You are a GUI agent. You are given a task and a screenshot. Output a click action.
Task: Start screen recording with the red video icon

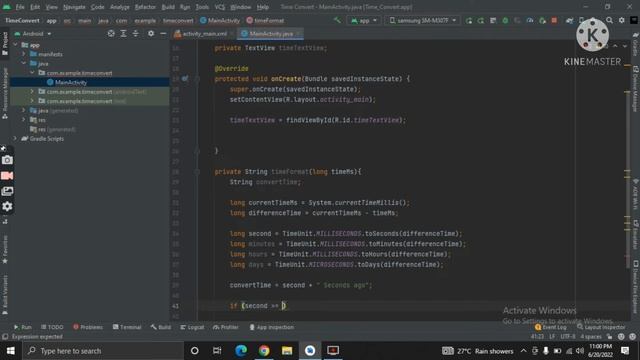pyautogui.click(x=7, y=176)
